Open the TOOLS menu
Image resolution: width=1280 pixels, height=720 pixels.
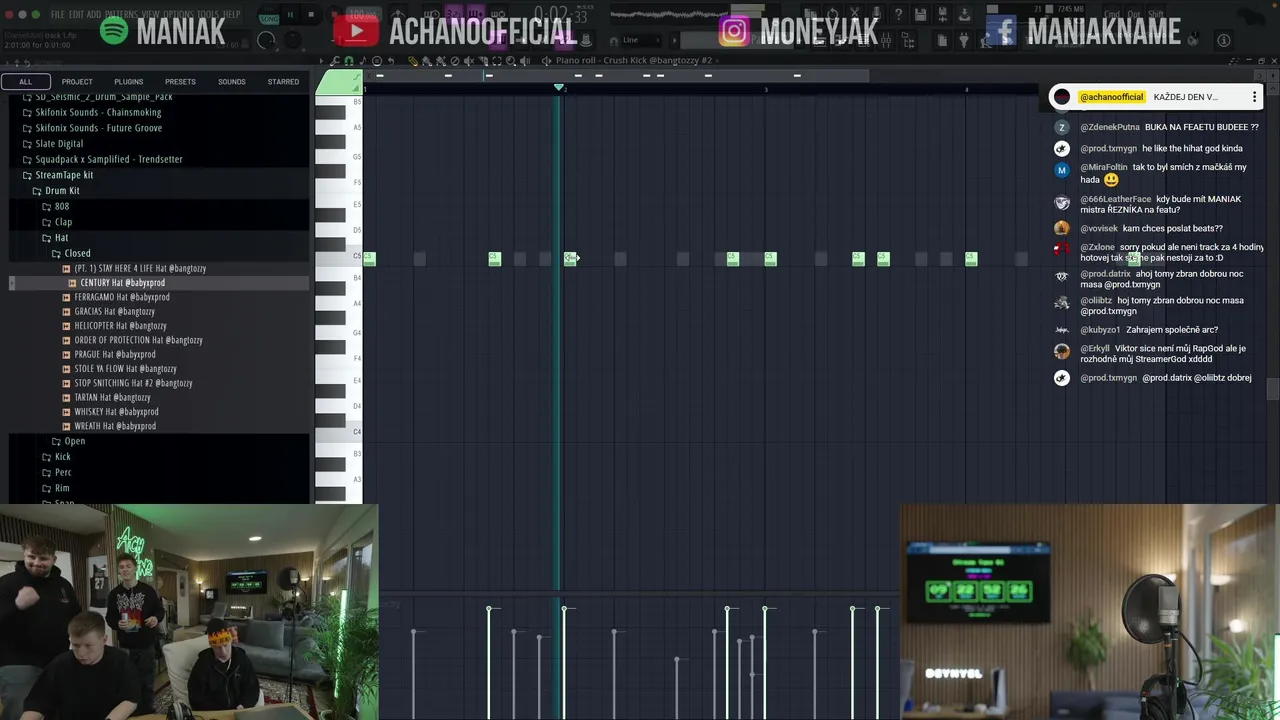[208, 15]
